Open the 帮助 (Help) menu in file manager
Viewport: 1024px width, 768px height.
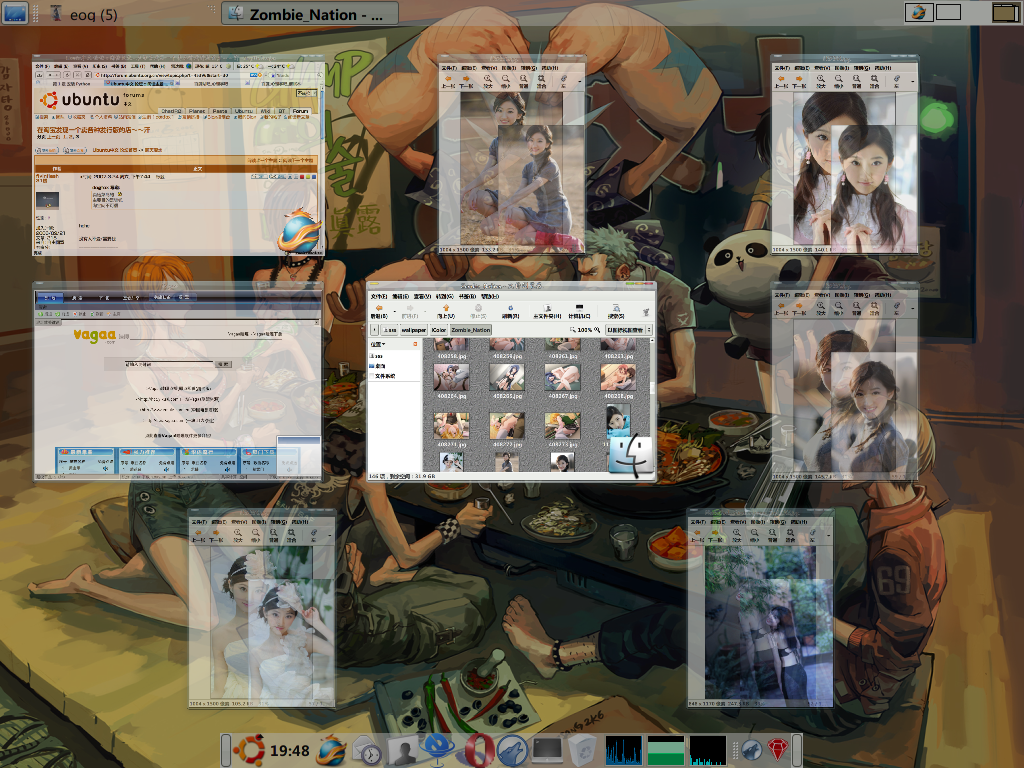[x=489, y=296]
